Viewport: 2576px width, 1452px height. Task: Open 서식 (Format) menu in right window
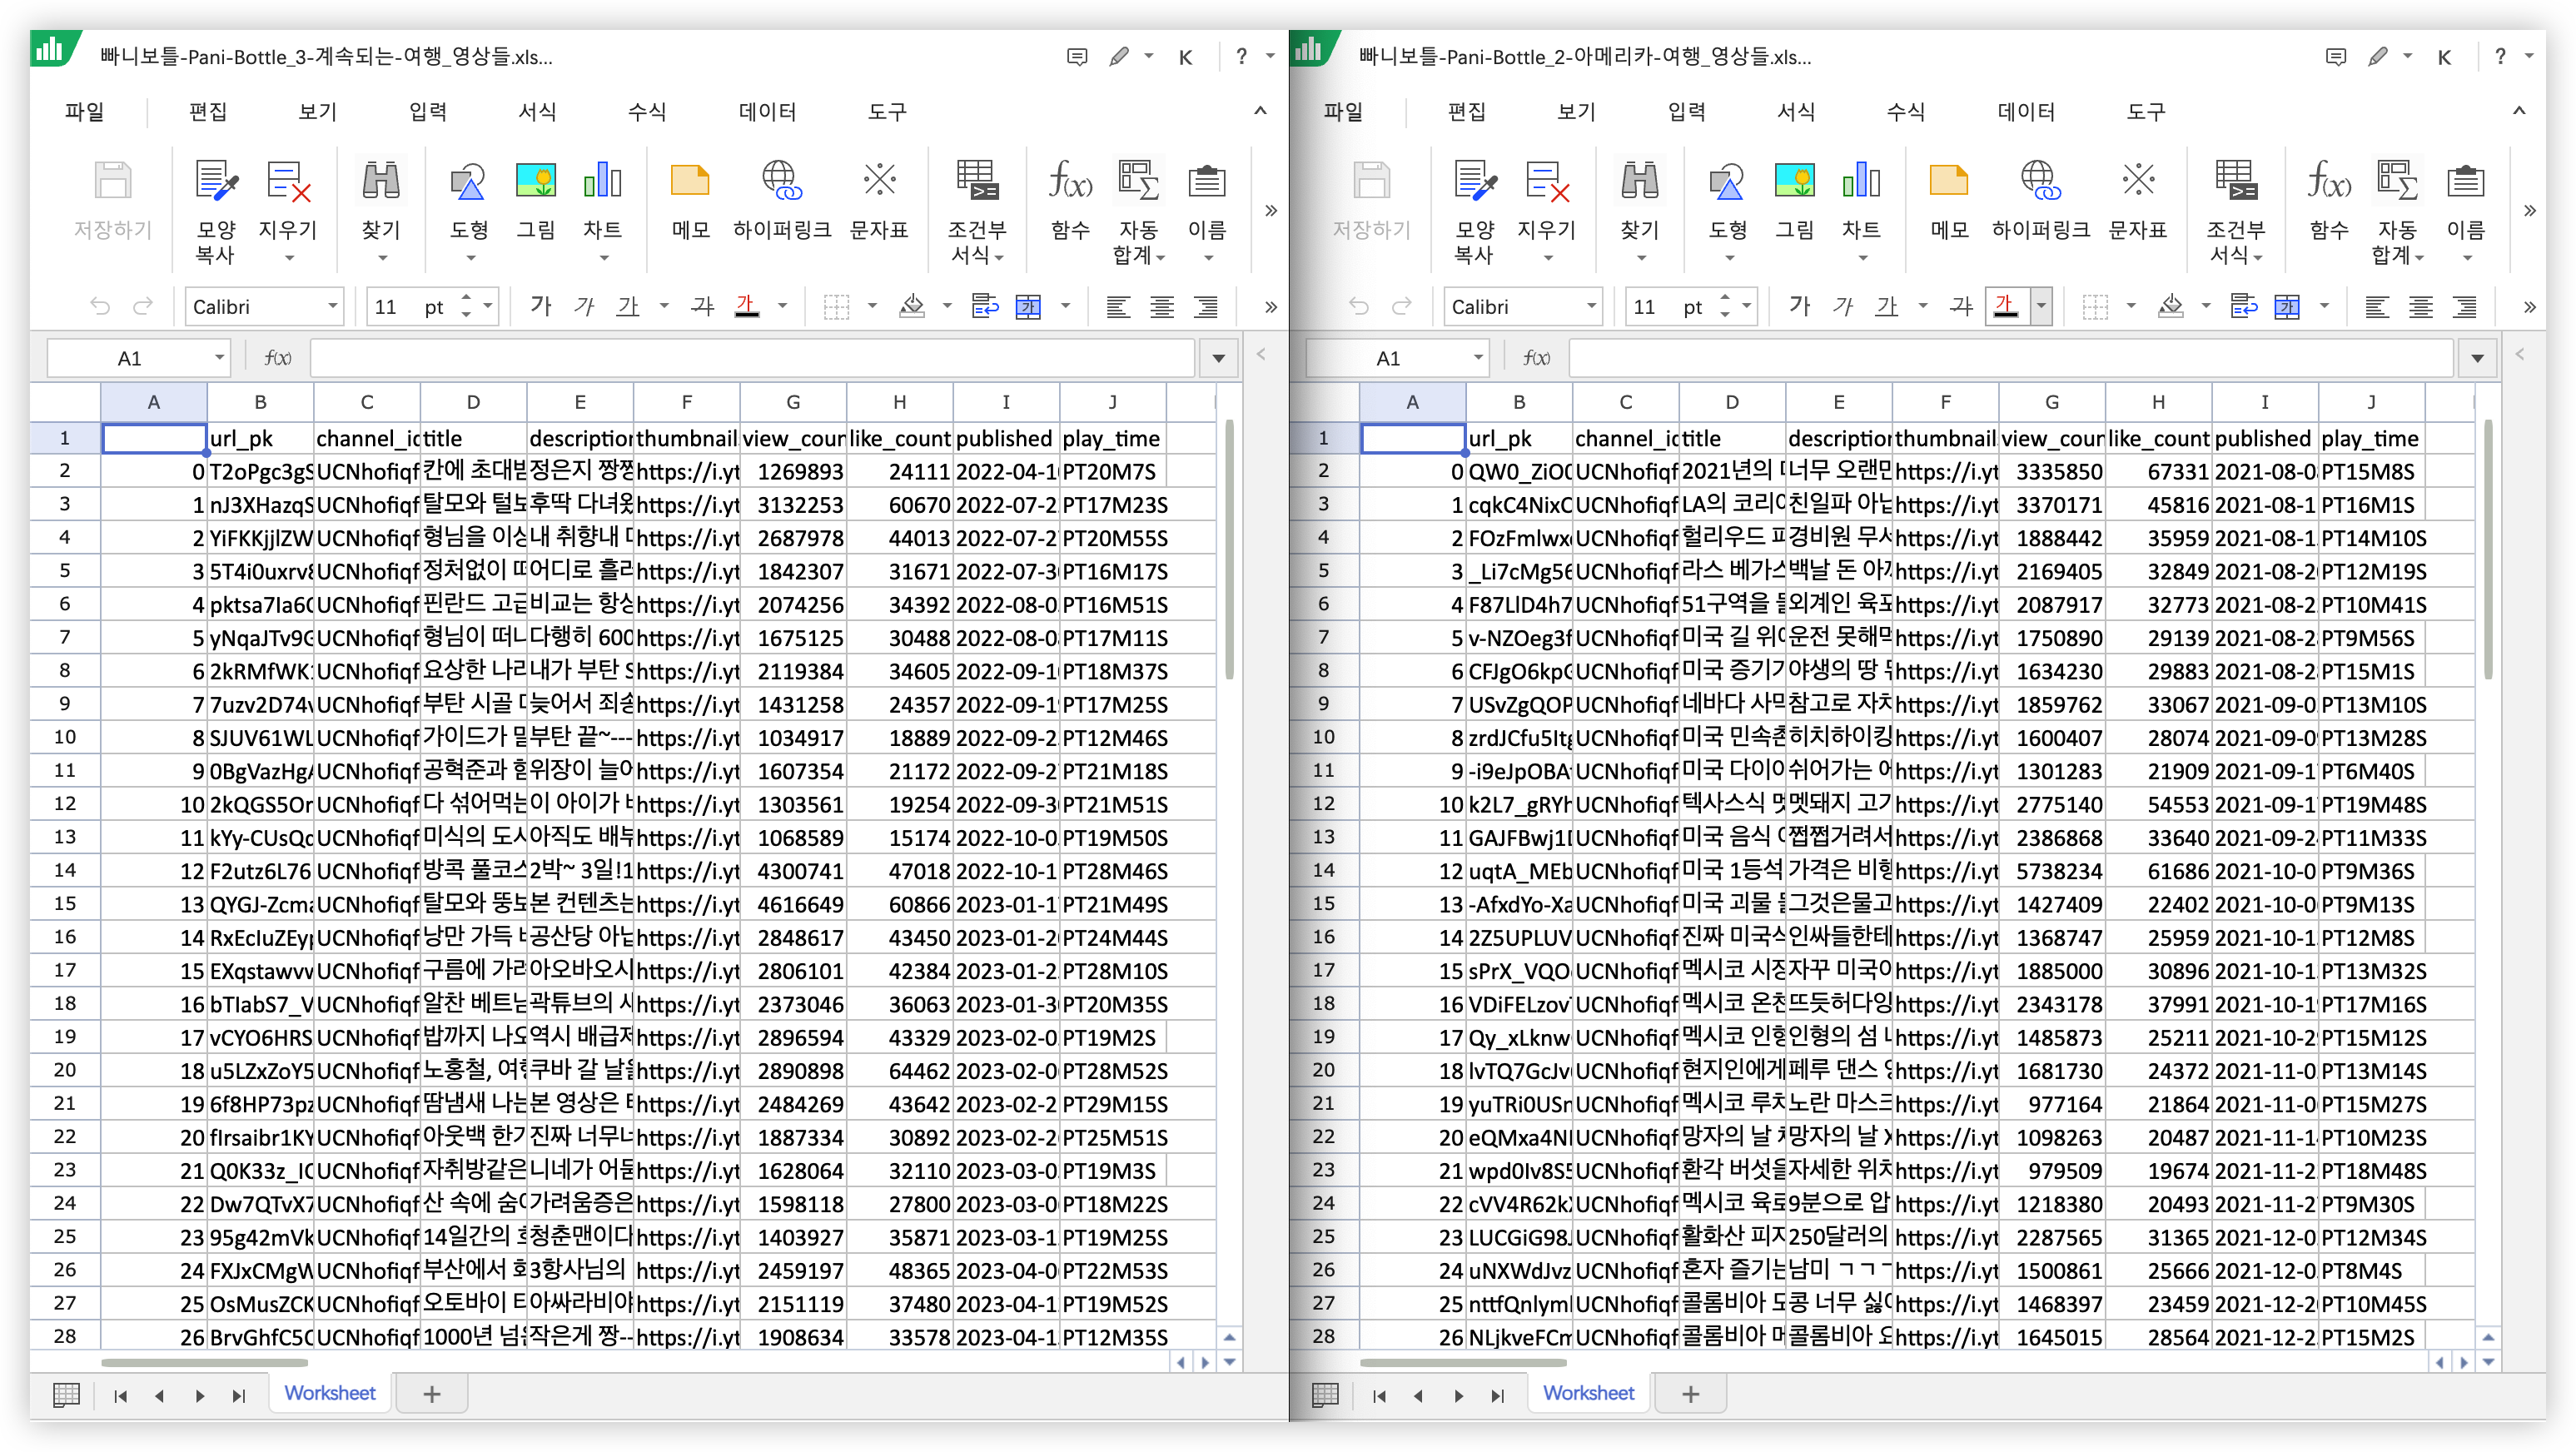(1795, 112)
